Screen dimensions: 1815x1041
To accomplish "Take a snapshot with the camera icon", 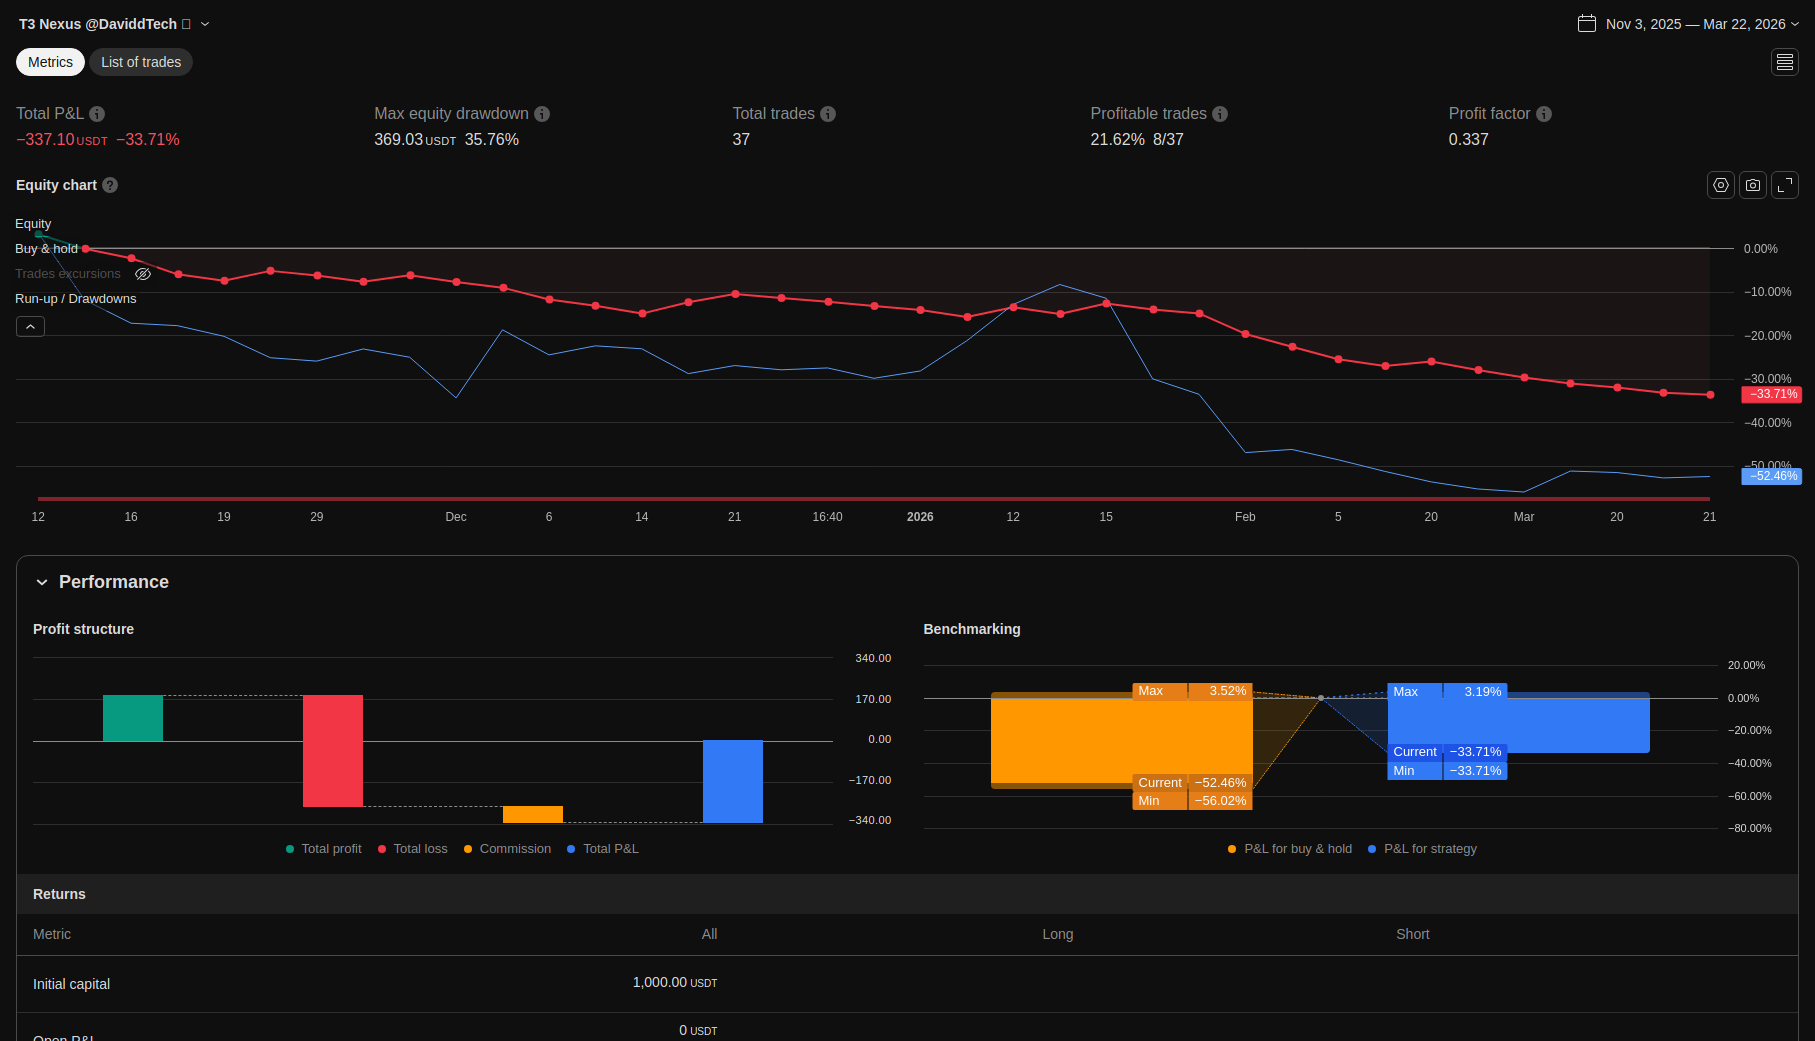I will coord(1752,185).
